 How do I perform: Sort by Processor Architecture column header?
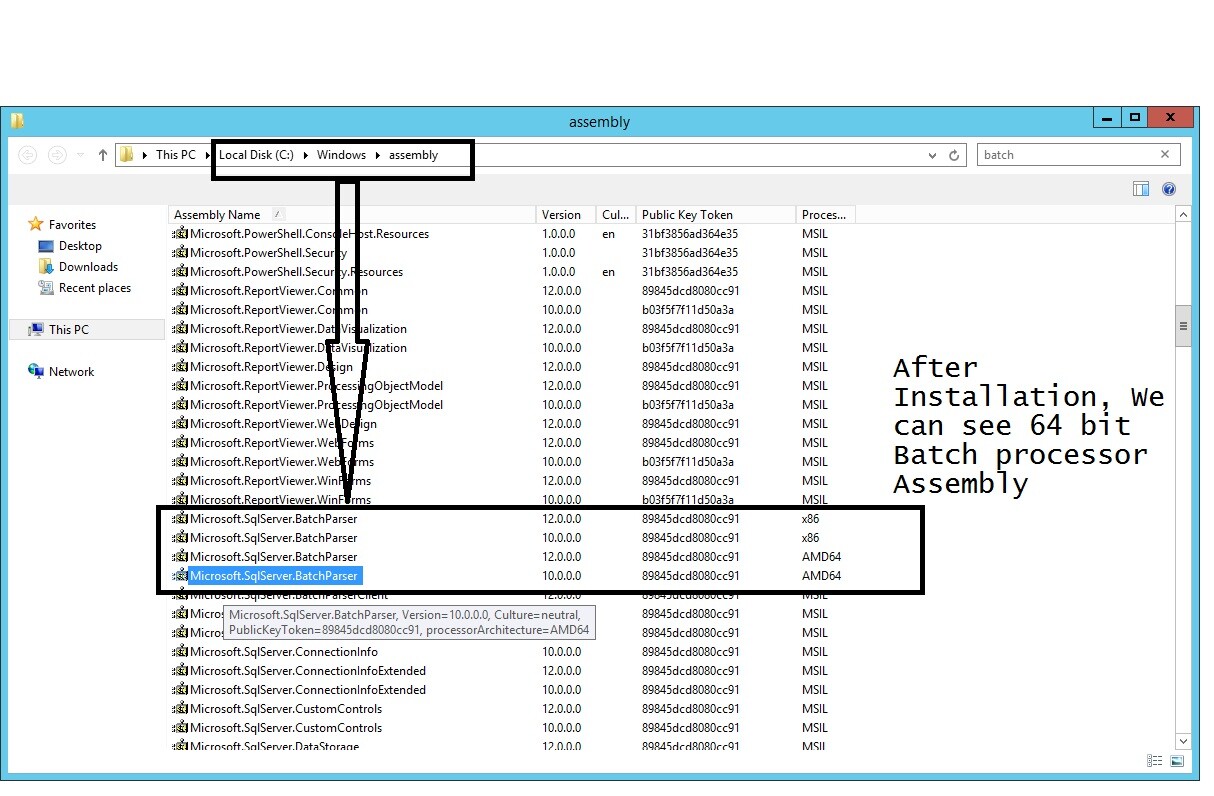click(825, 215)
